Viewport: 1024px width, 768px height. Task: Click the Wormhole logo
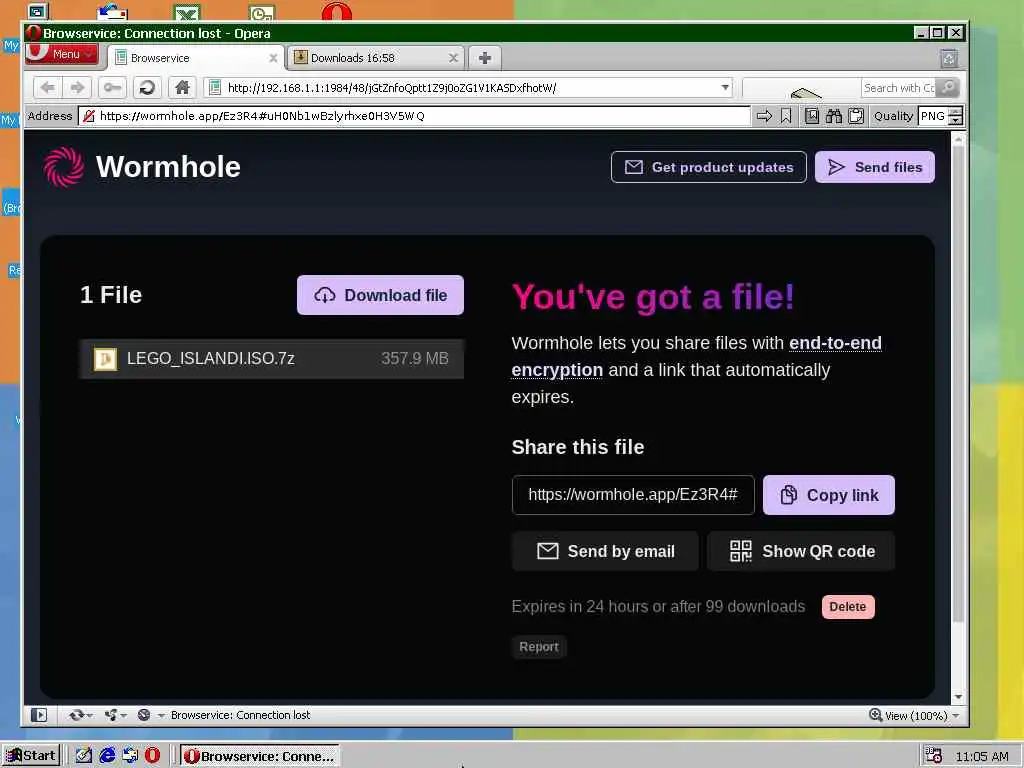(x=142, y=167)
